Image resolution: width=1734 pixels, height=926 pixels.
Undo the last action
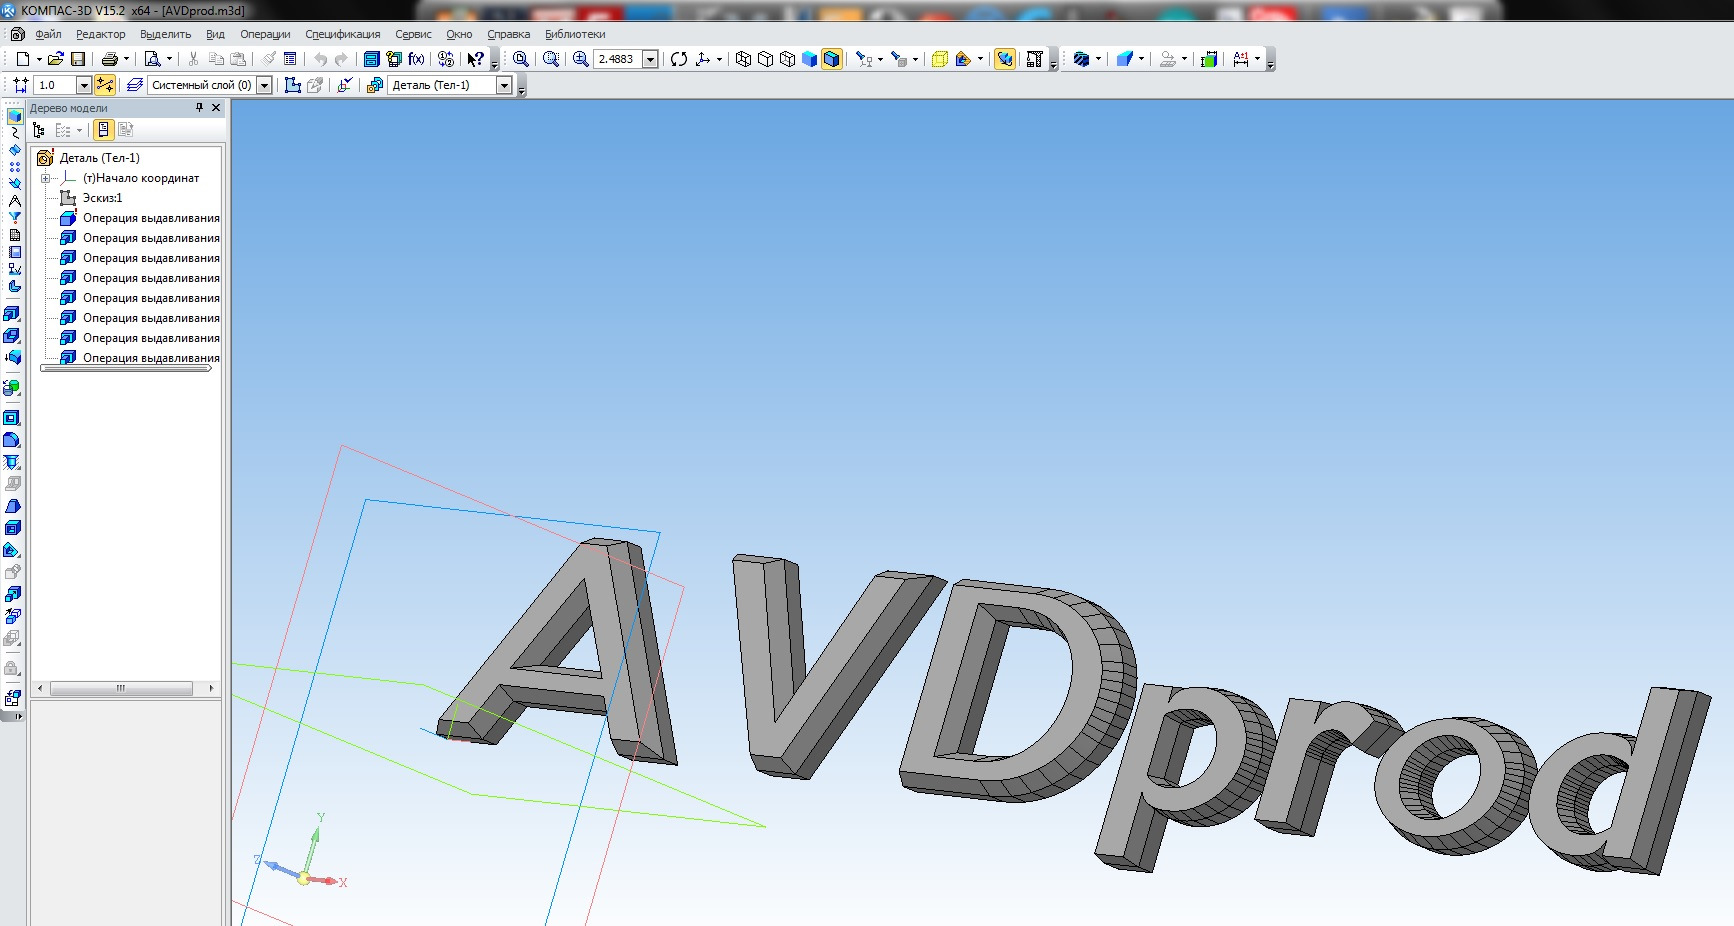[x=320, y=59]
